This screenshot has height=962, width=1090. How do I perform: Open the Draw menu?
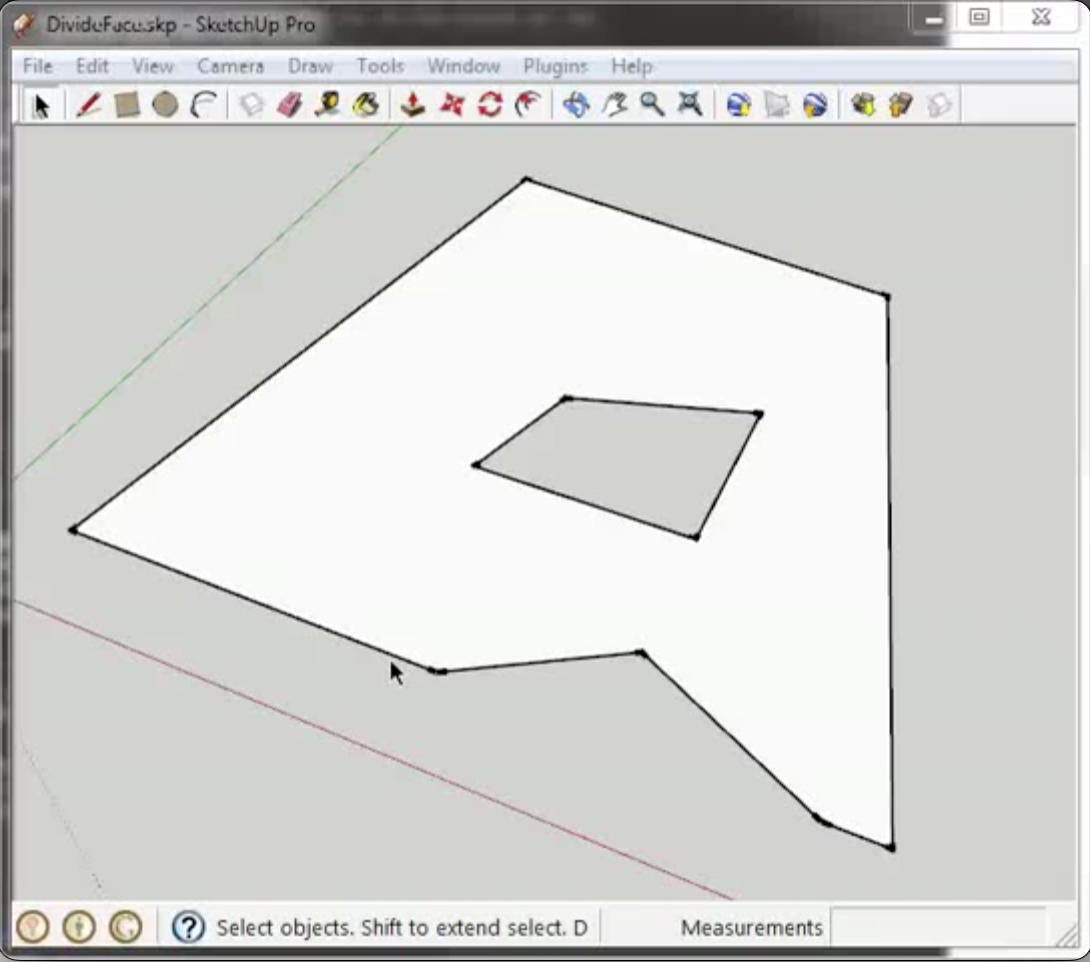[310, 66]
